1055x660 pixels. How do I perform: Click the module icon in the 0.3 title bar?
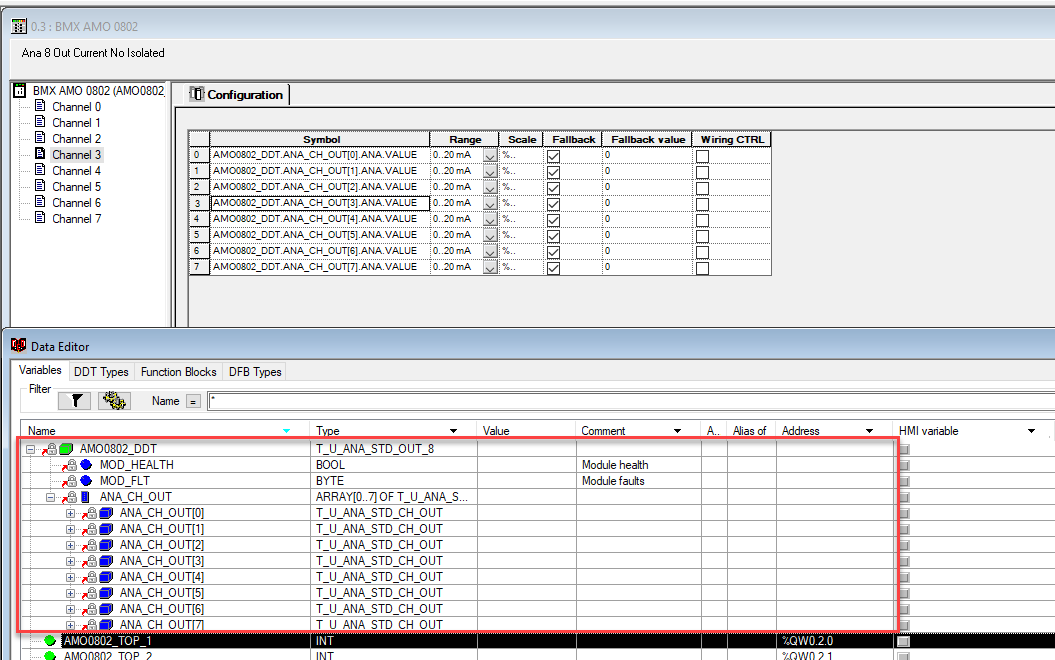19,26
